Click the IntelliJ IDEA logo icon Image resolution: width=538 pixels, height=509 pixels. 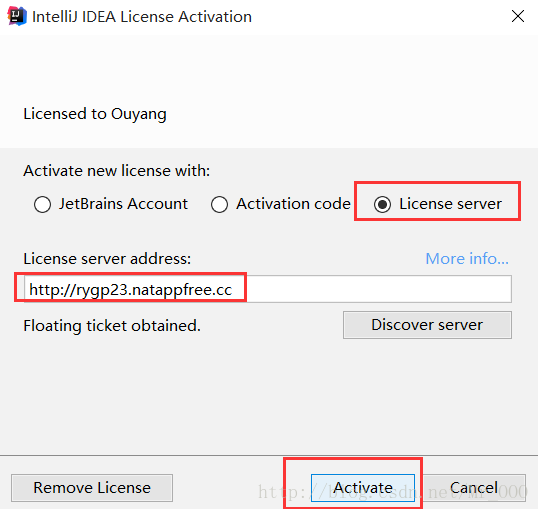pyautogui.click(x=17, y=16)
